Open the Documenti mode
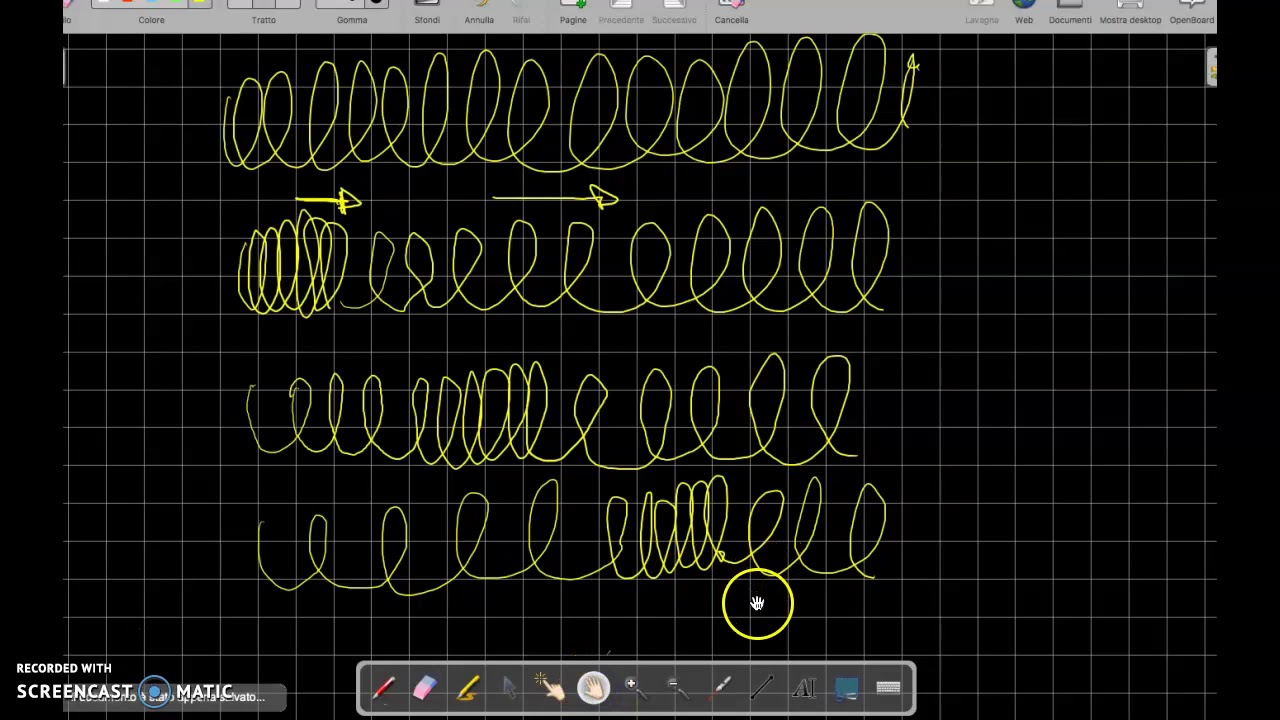 [1070, 13]
